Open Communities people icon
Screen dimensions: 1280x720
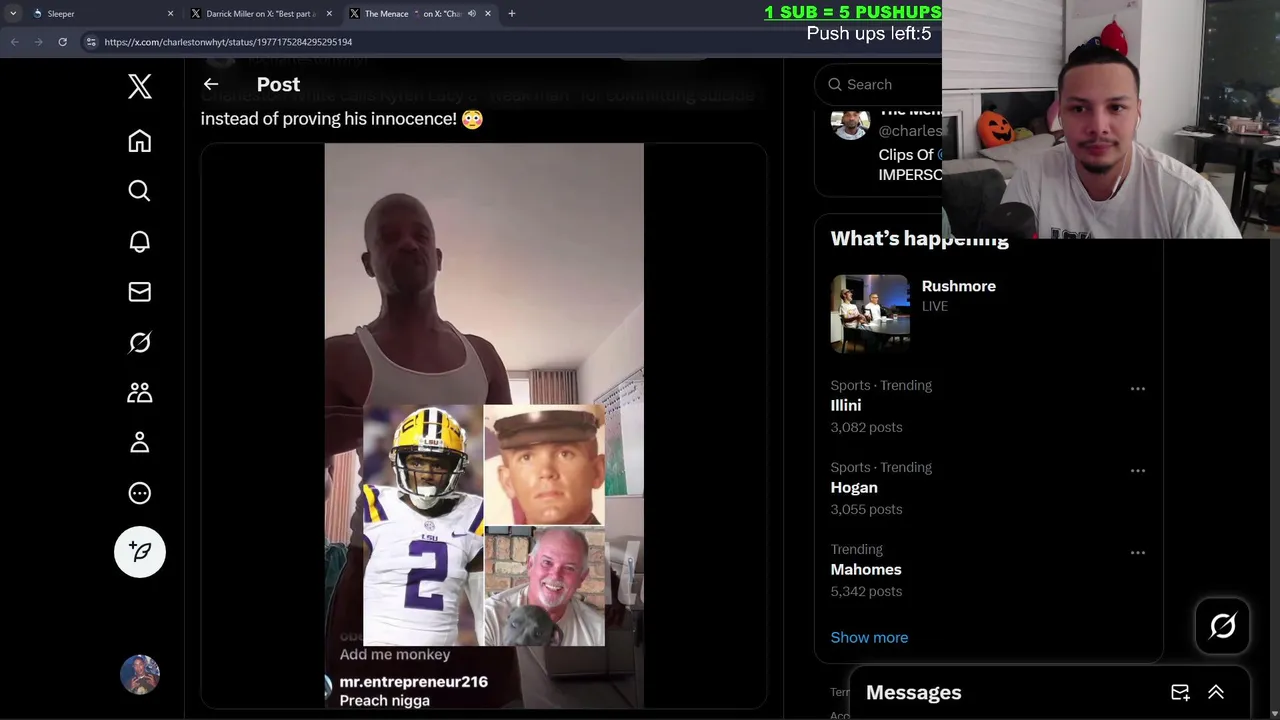coord(140,392)
